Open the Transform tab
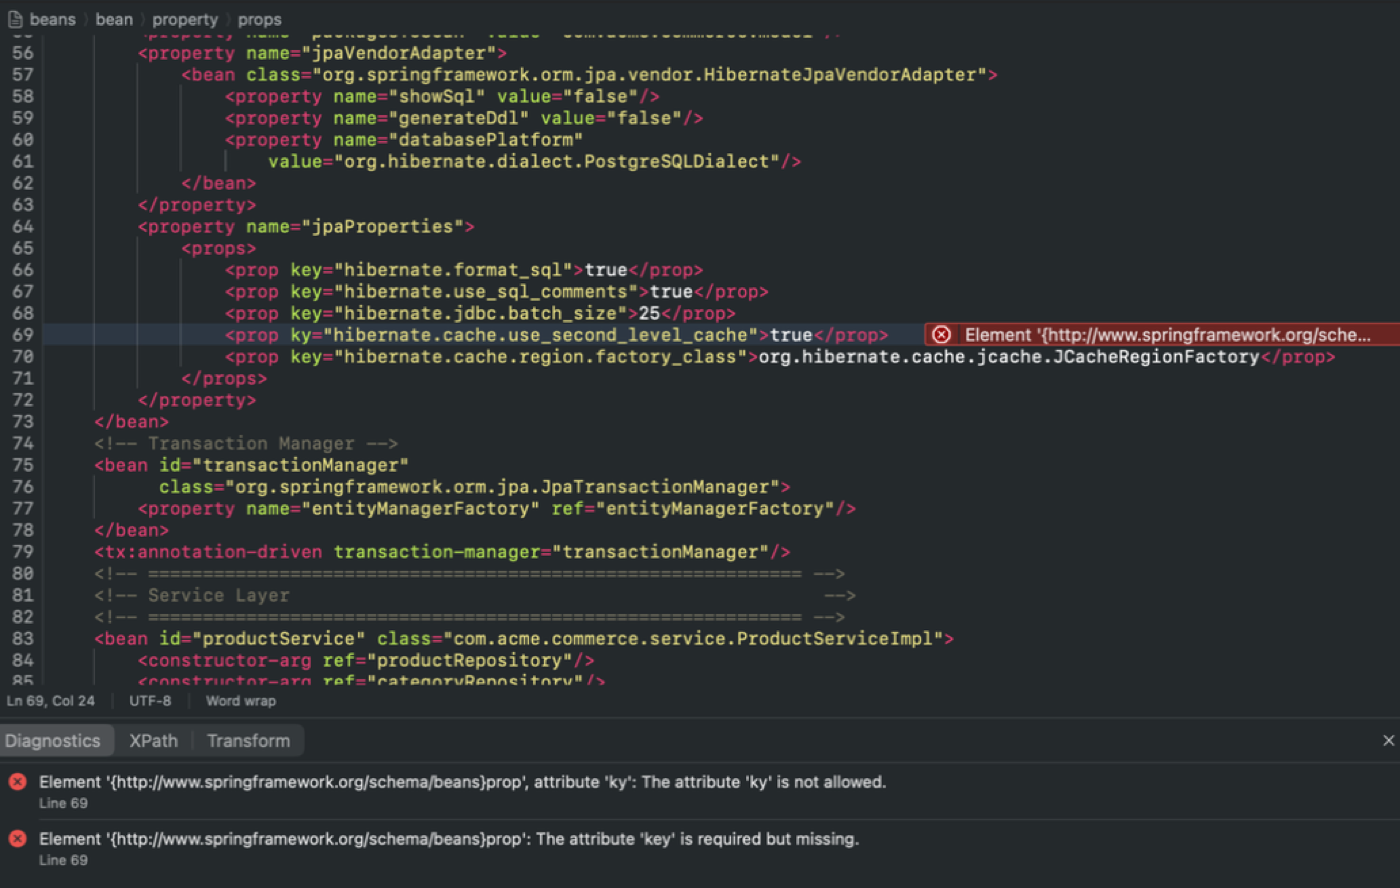Screen dimensions: 1400x888 (x=247, y=740)
